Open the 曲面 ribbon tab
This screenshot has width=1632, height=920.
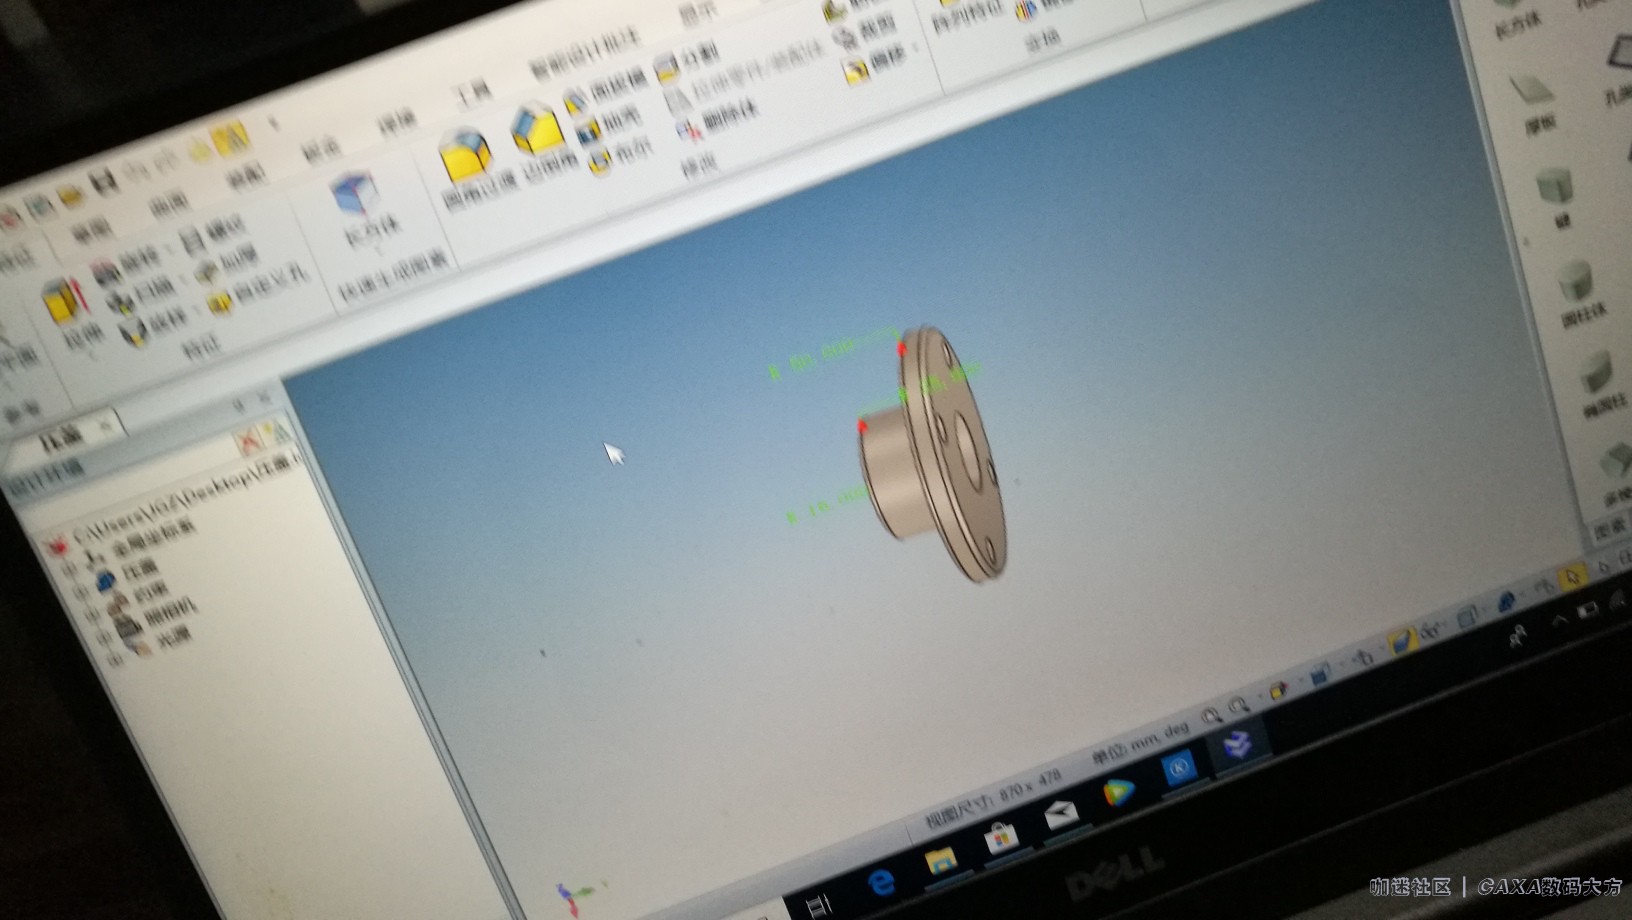(x=168, y=205)
